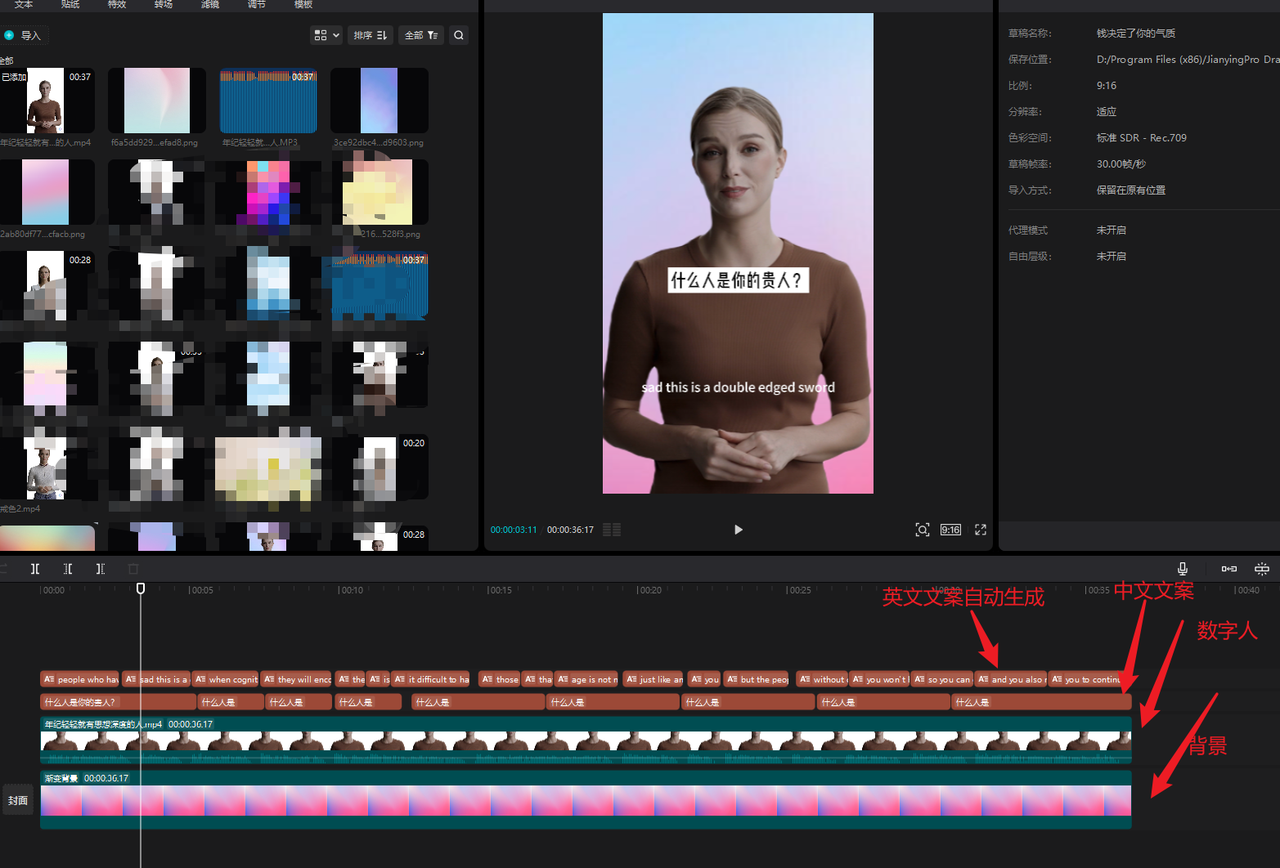Image resolution: width=1280 pixels, height=868 pixels.
Task: Click the total duration 00:00:36:17
Action: click(x=570, y=530)
